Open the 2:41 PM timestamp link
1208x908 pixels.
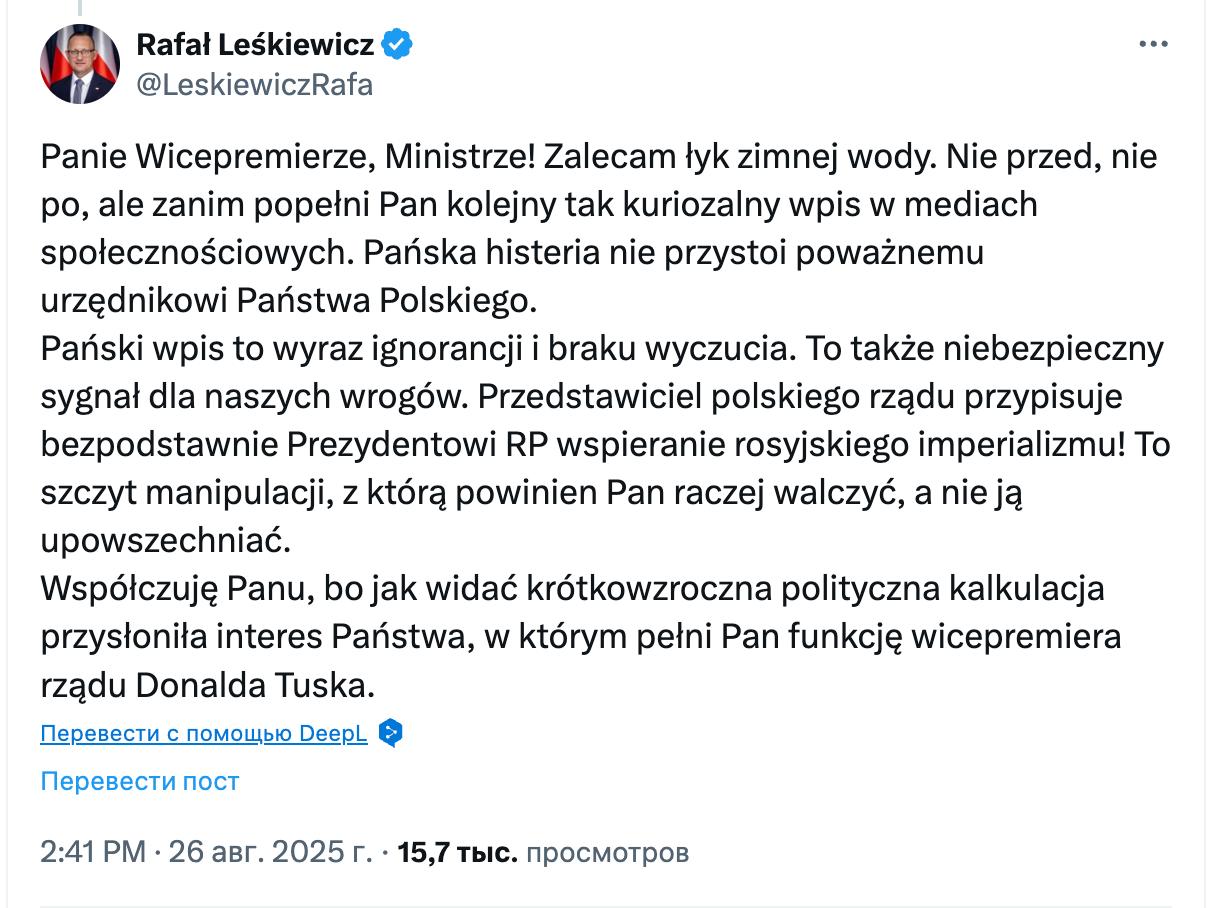click(x=93, y=853)
